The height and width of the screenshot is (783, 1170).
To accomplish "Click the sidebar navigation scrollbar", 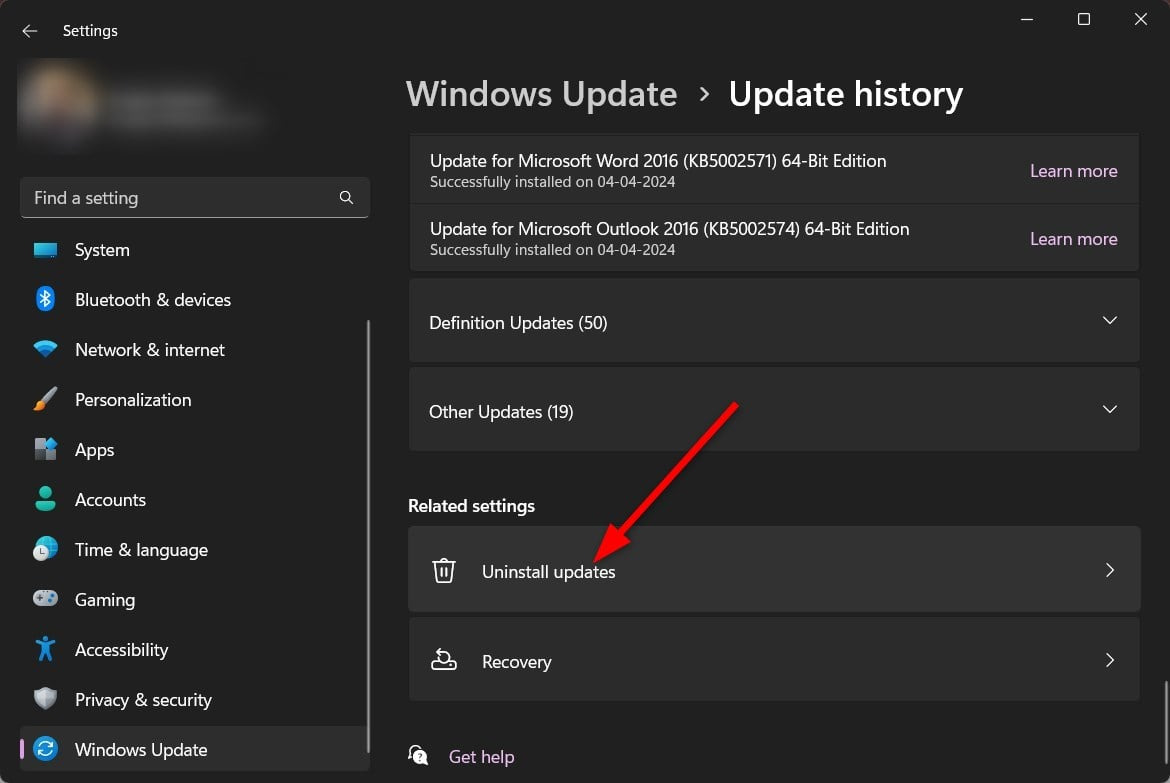I will tap(368, 536).
